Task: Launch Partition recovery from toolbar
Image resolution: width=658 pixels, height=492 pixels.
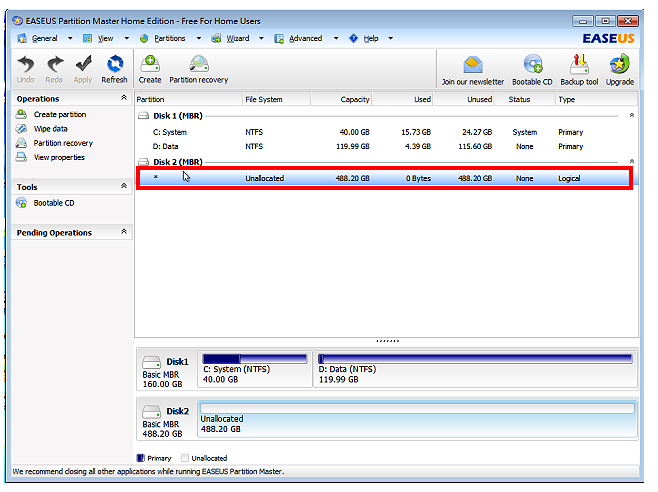Action: 198,64
